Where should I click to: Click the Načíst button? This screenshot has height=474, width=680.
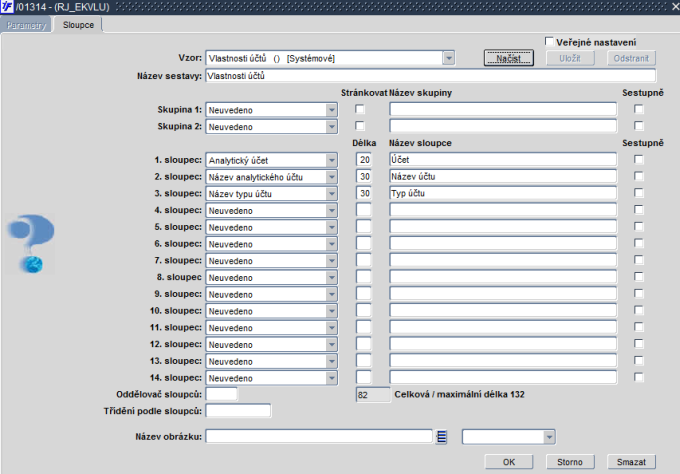[509, 58]
